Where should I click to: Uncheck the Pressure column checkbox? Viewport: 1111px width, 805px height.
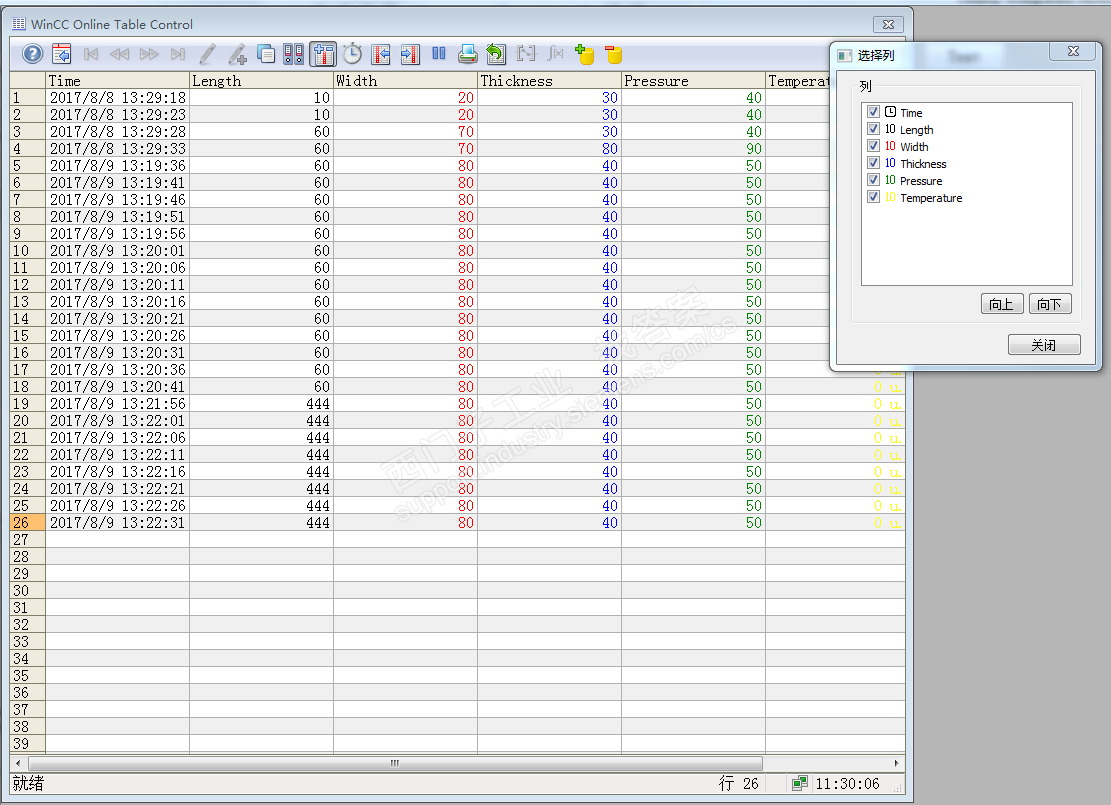874,180
